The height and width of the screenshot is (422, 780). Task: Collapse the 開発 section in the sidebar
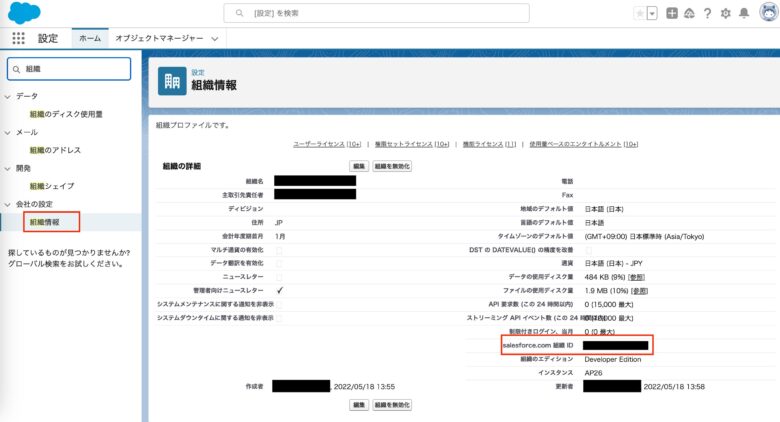pos(7,169)
